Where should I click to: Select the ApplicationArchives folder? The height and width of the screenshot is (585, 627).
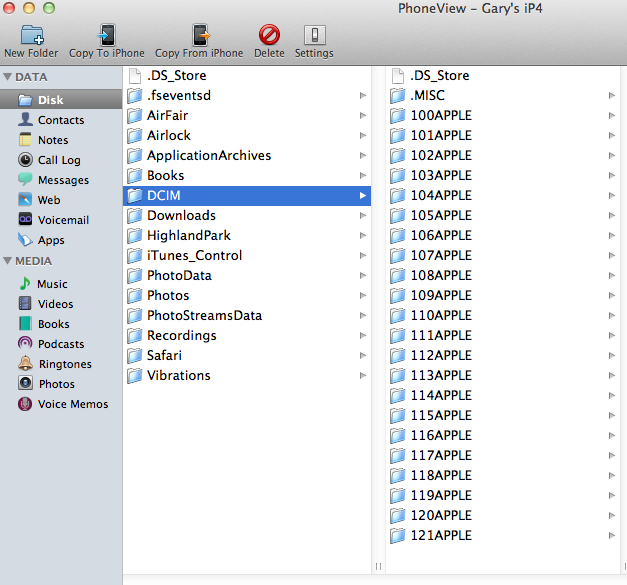tap(247, 156)
